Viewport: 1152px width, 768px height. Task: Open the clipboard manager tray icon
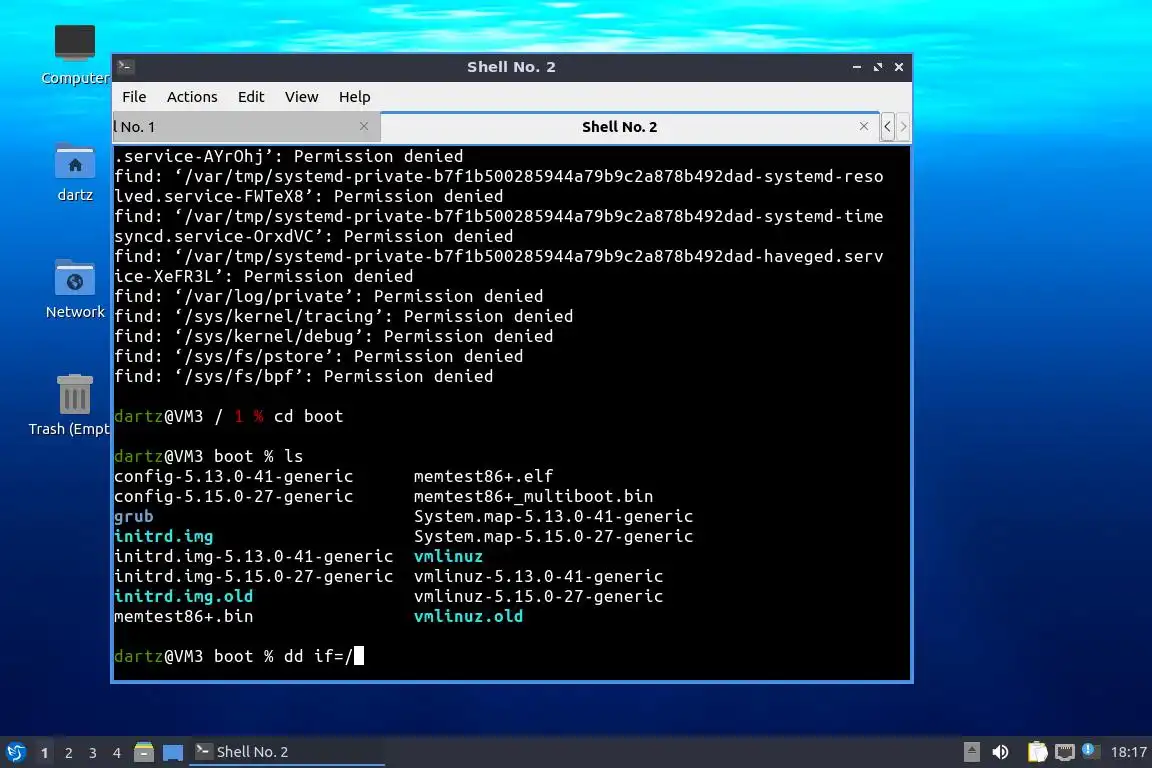(x=1037, y=752)
